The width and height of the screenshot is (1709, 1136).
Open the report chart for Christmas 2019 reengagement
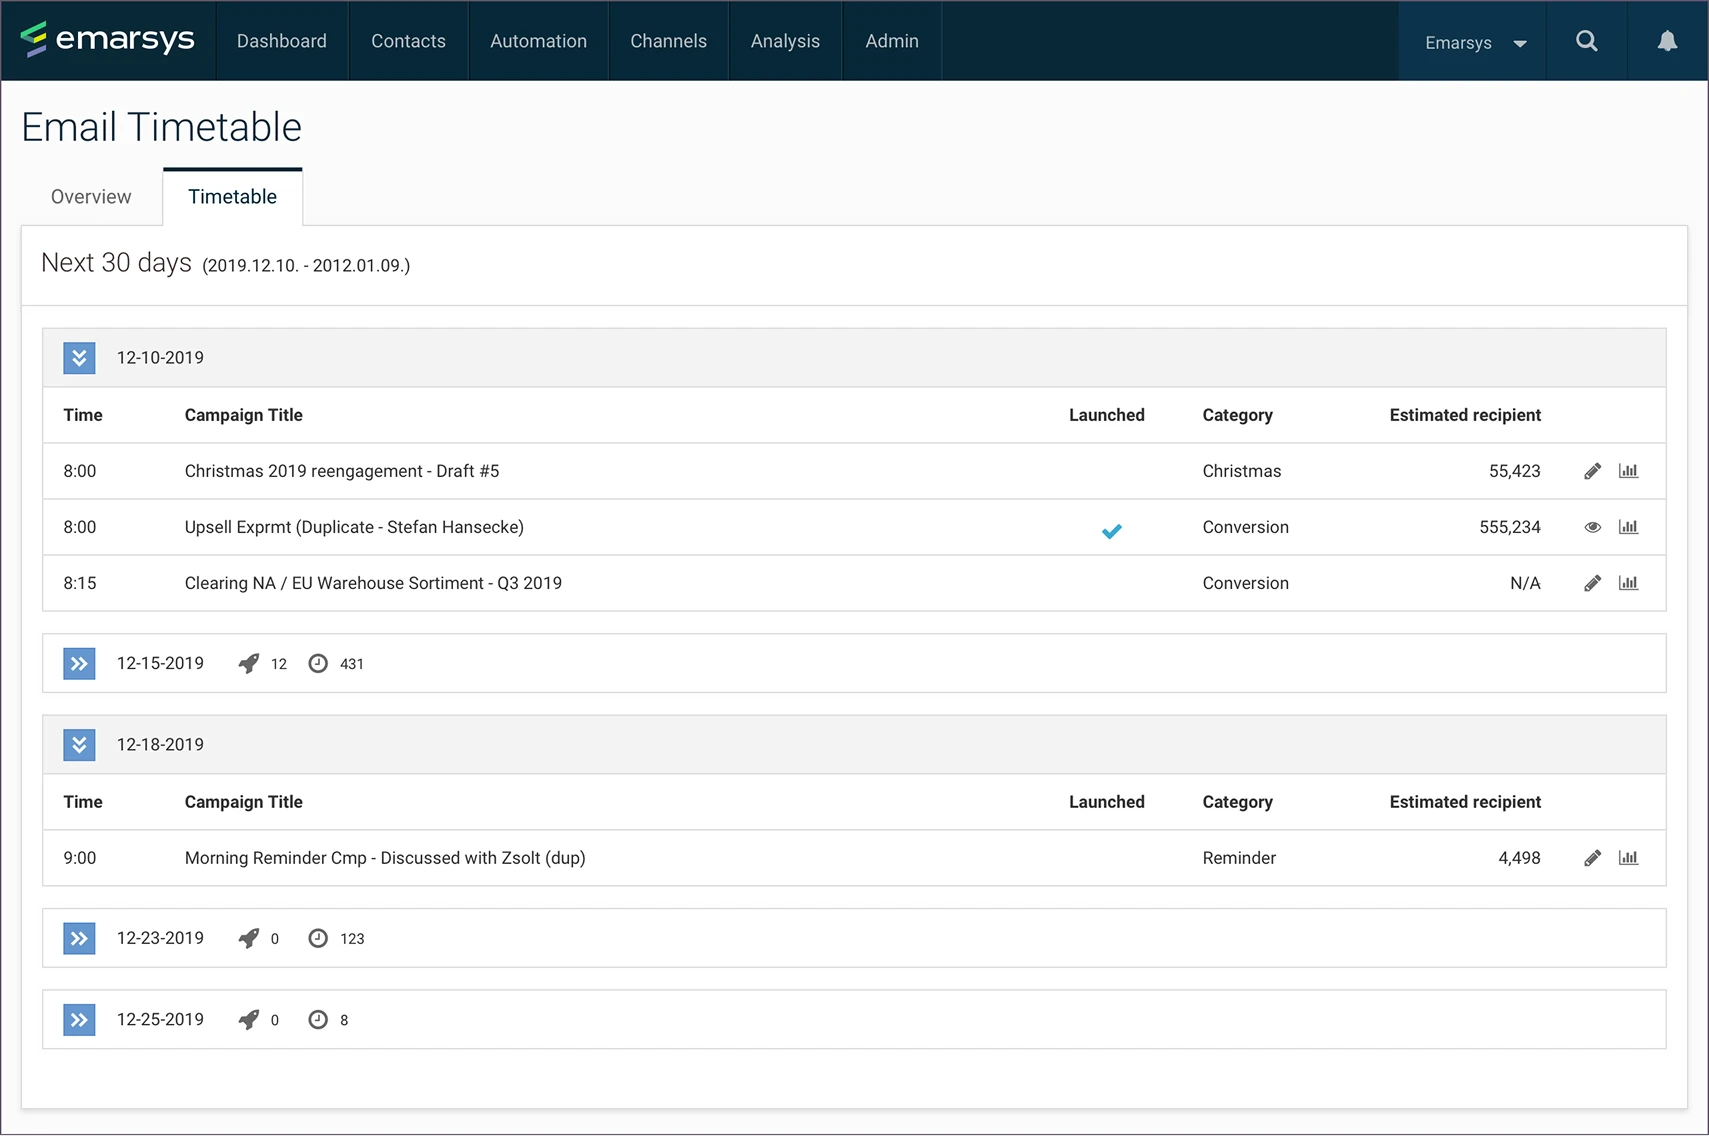(1628, 471)
